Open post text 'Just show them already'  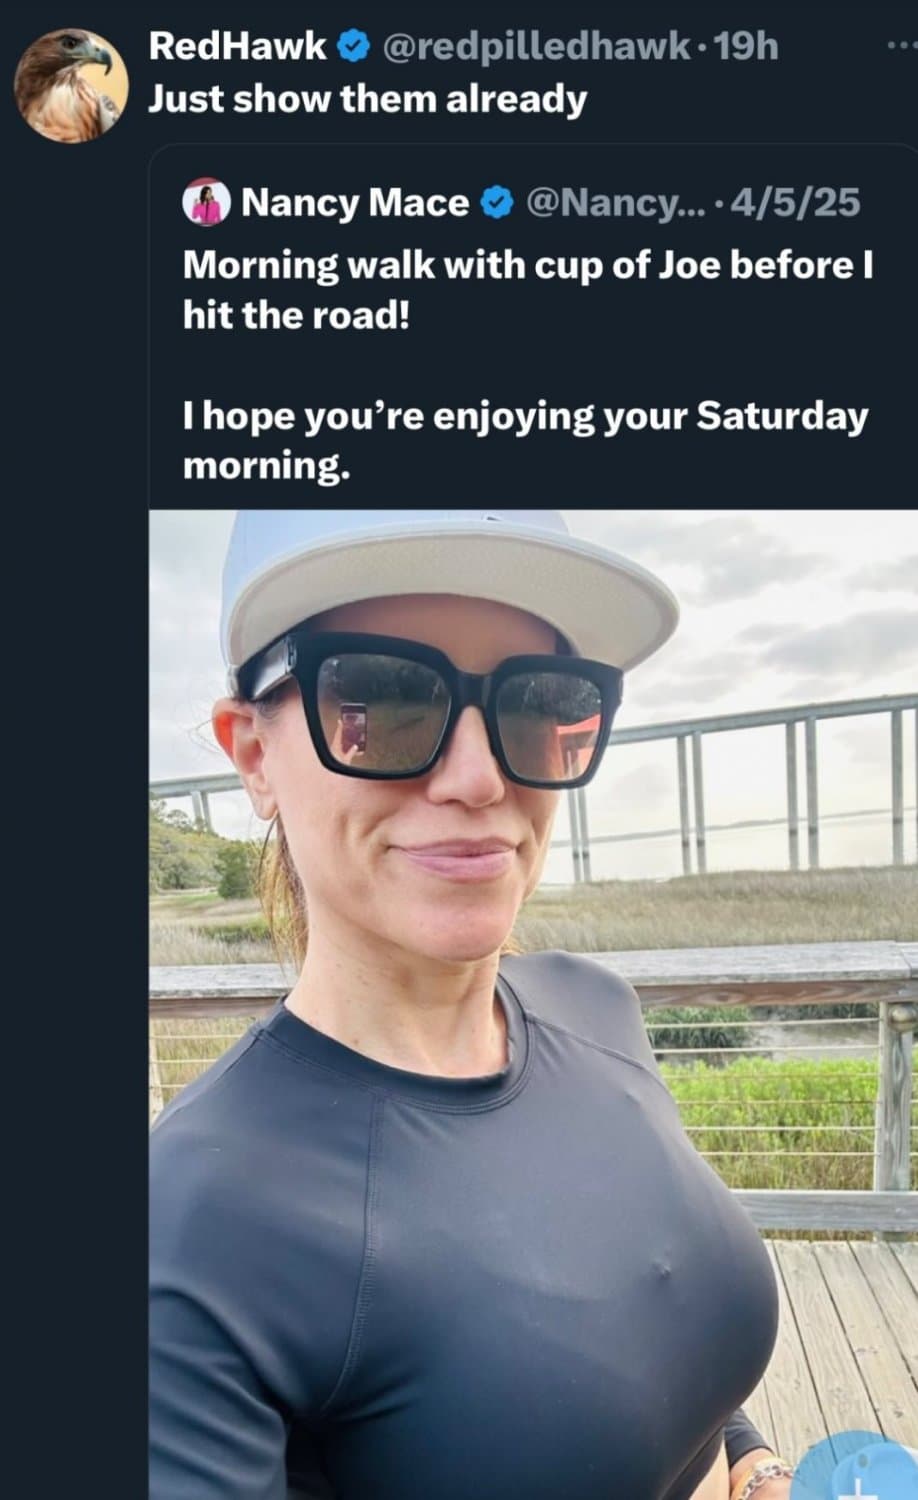tap(367, 100)
